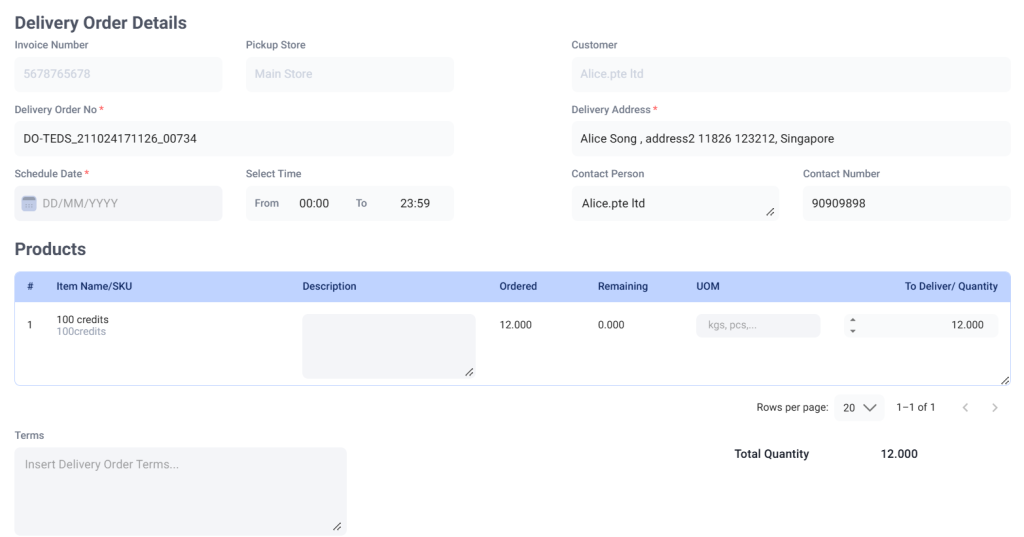Select the Pickup Store Main Store field
This screenshot has width=1024, height=537.
tap(349, 74)
